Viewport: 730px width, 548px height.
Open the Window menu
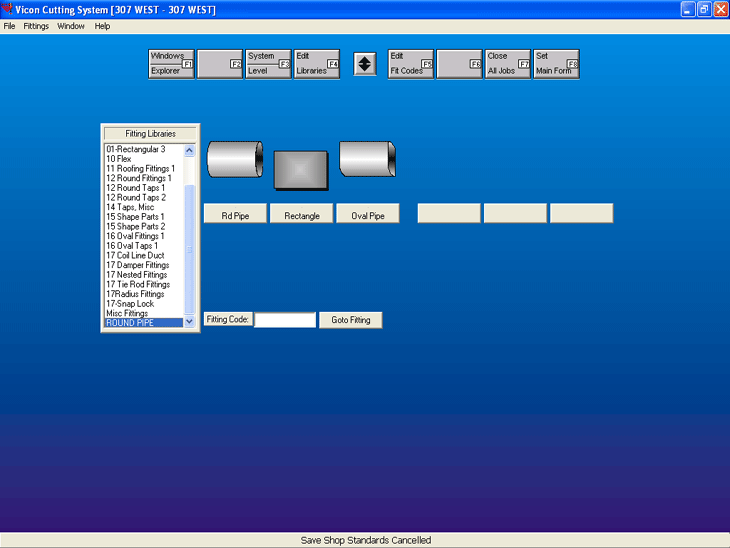tap(71, 26)
